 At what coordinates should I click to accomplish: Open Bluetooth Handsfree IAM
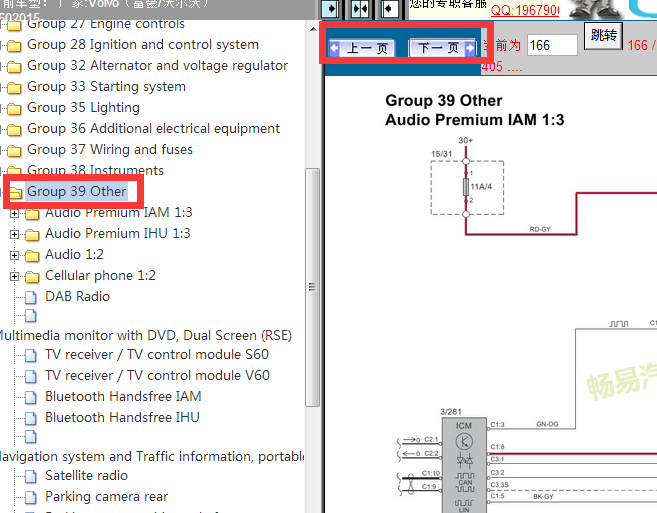[123, 396]
